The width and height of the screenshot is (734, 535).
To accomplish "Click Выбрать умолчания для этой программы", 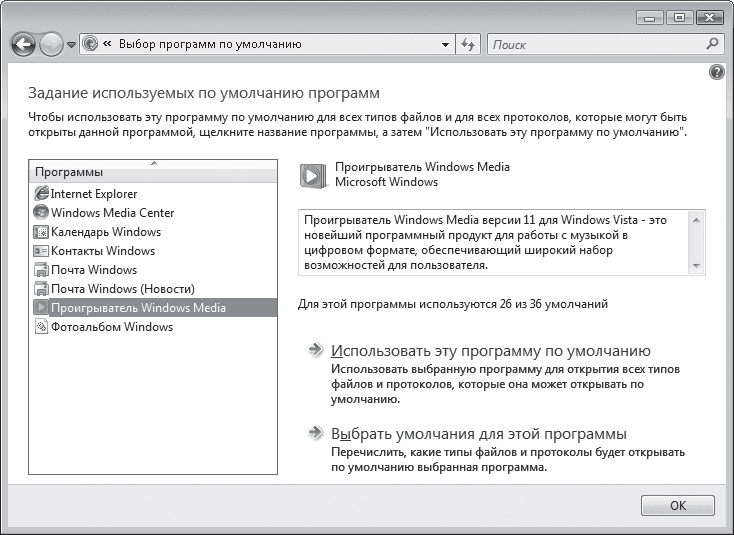I will (478, 434).
